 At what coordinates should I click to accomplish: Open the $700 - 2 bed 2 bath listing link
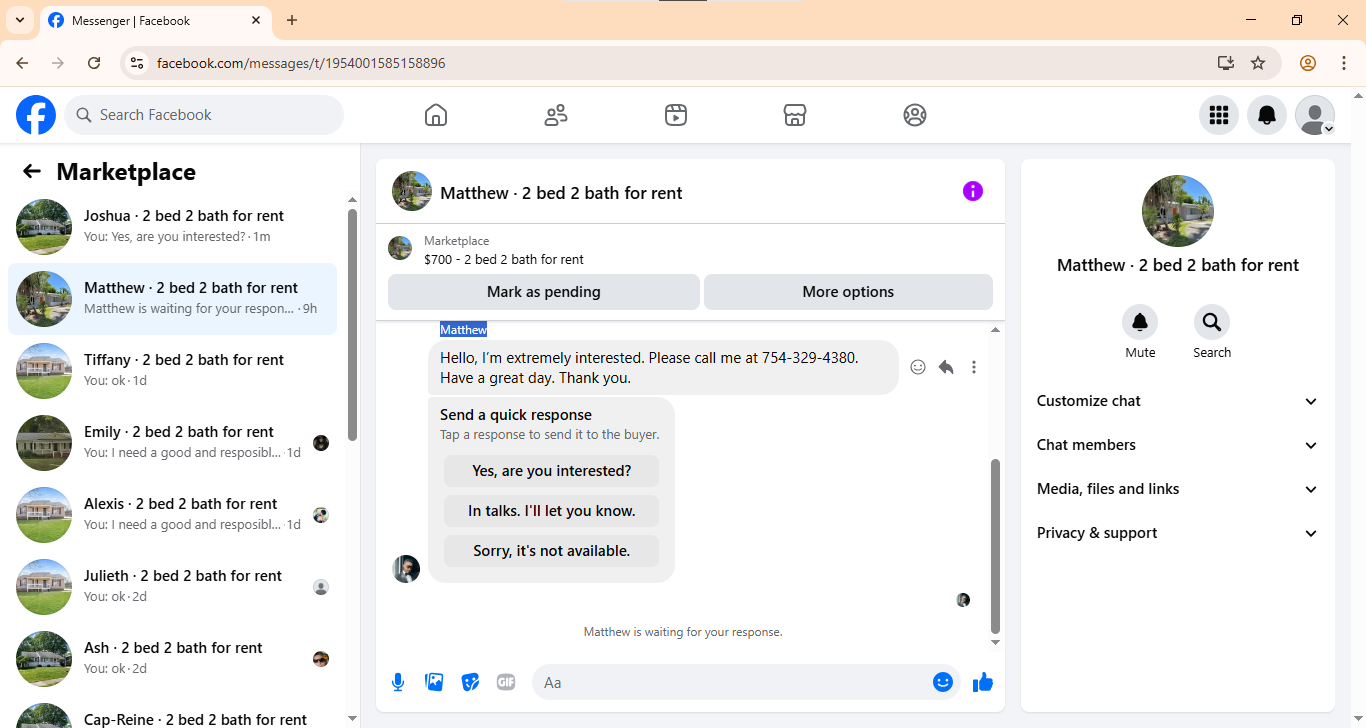tap(504, 259)
